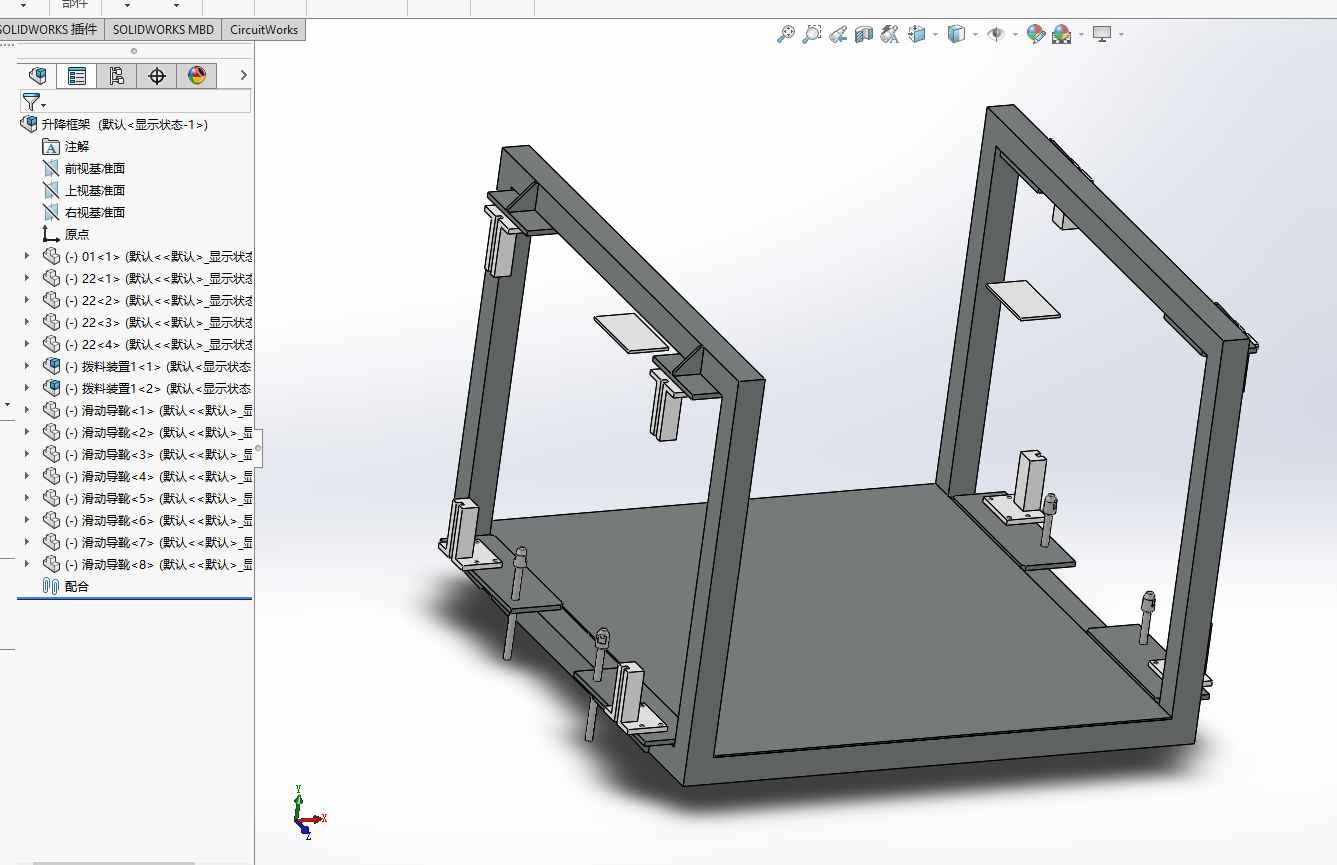Select the 22<4> component row
This screenshot has width=1337, height=865.
click(x=147, y=345)
